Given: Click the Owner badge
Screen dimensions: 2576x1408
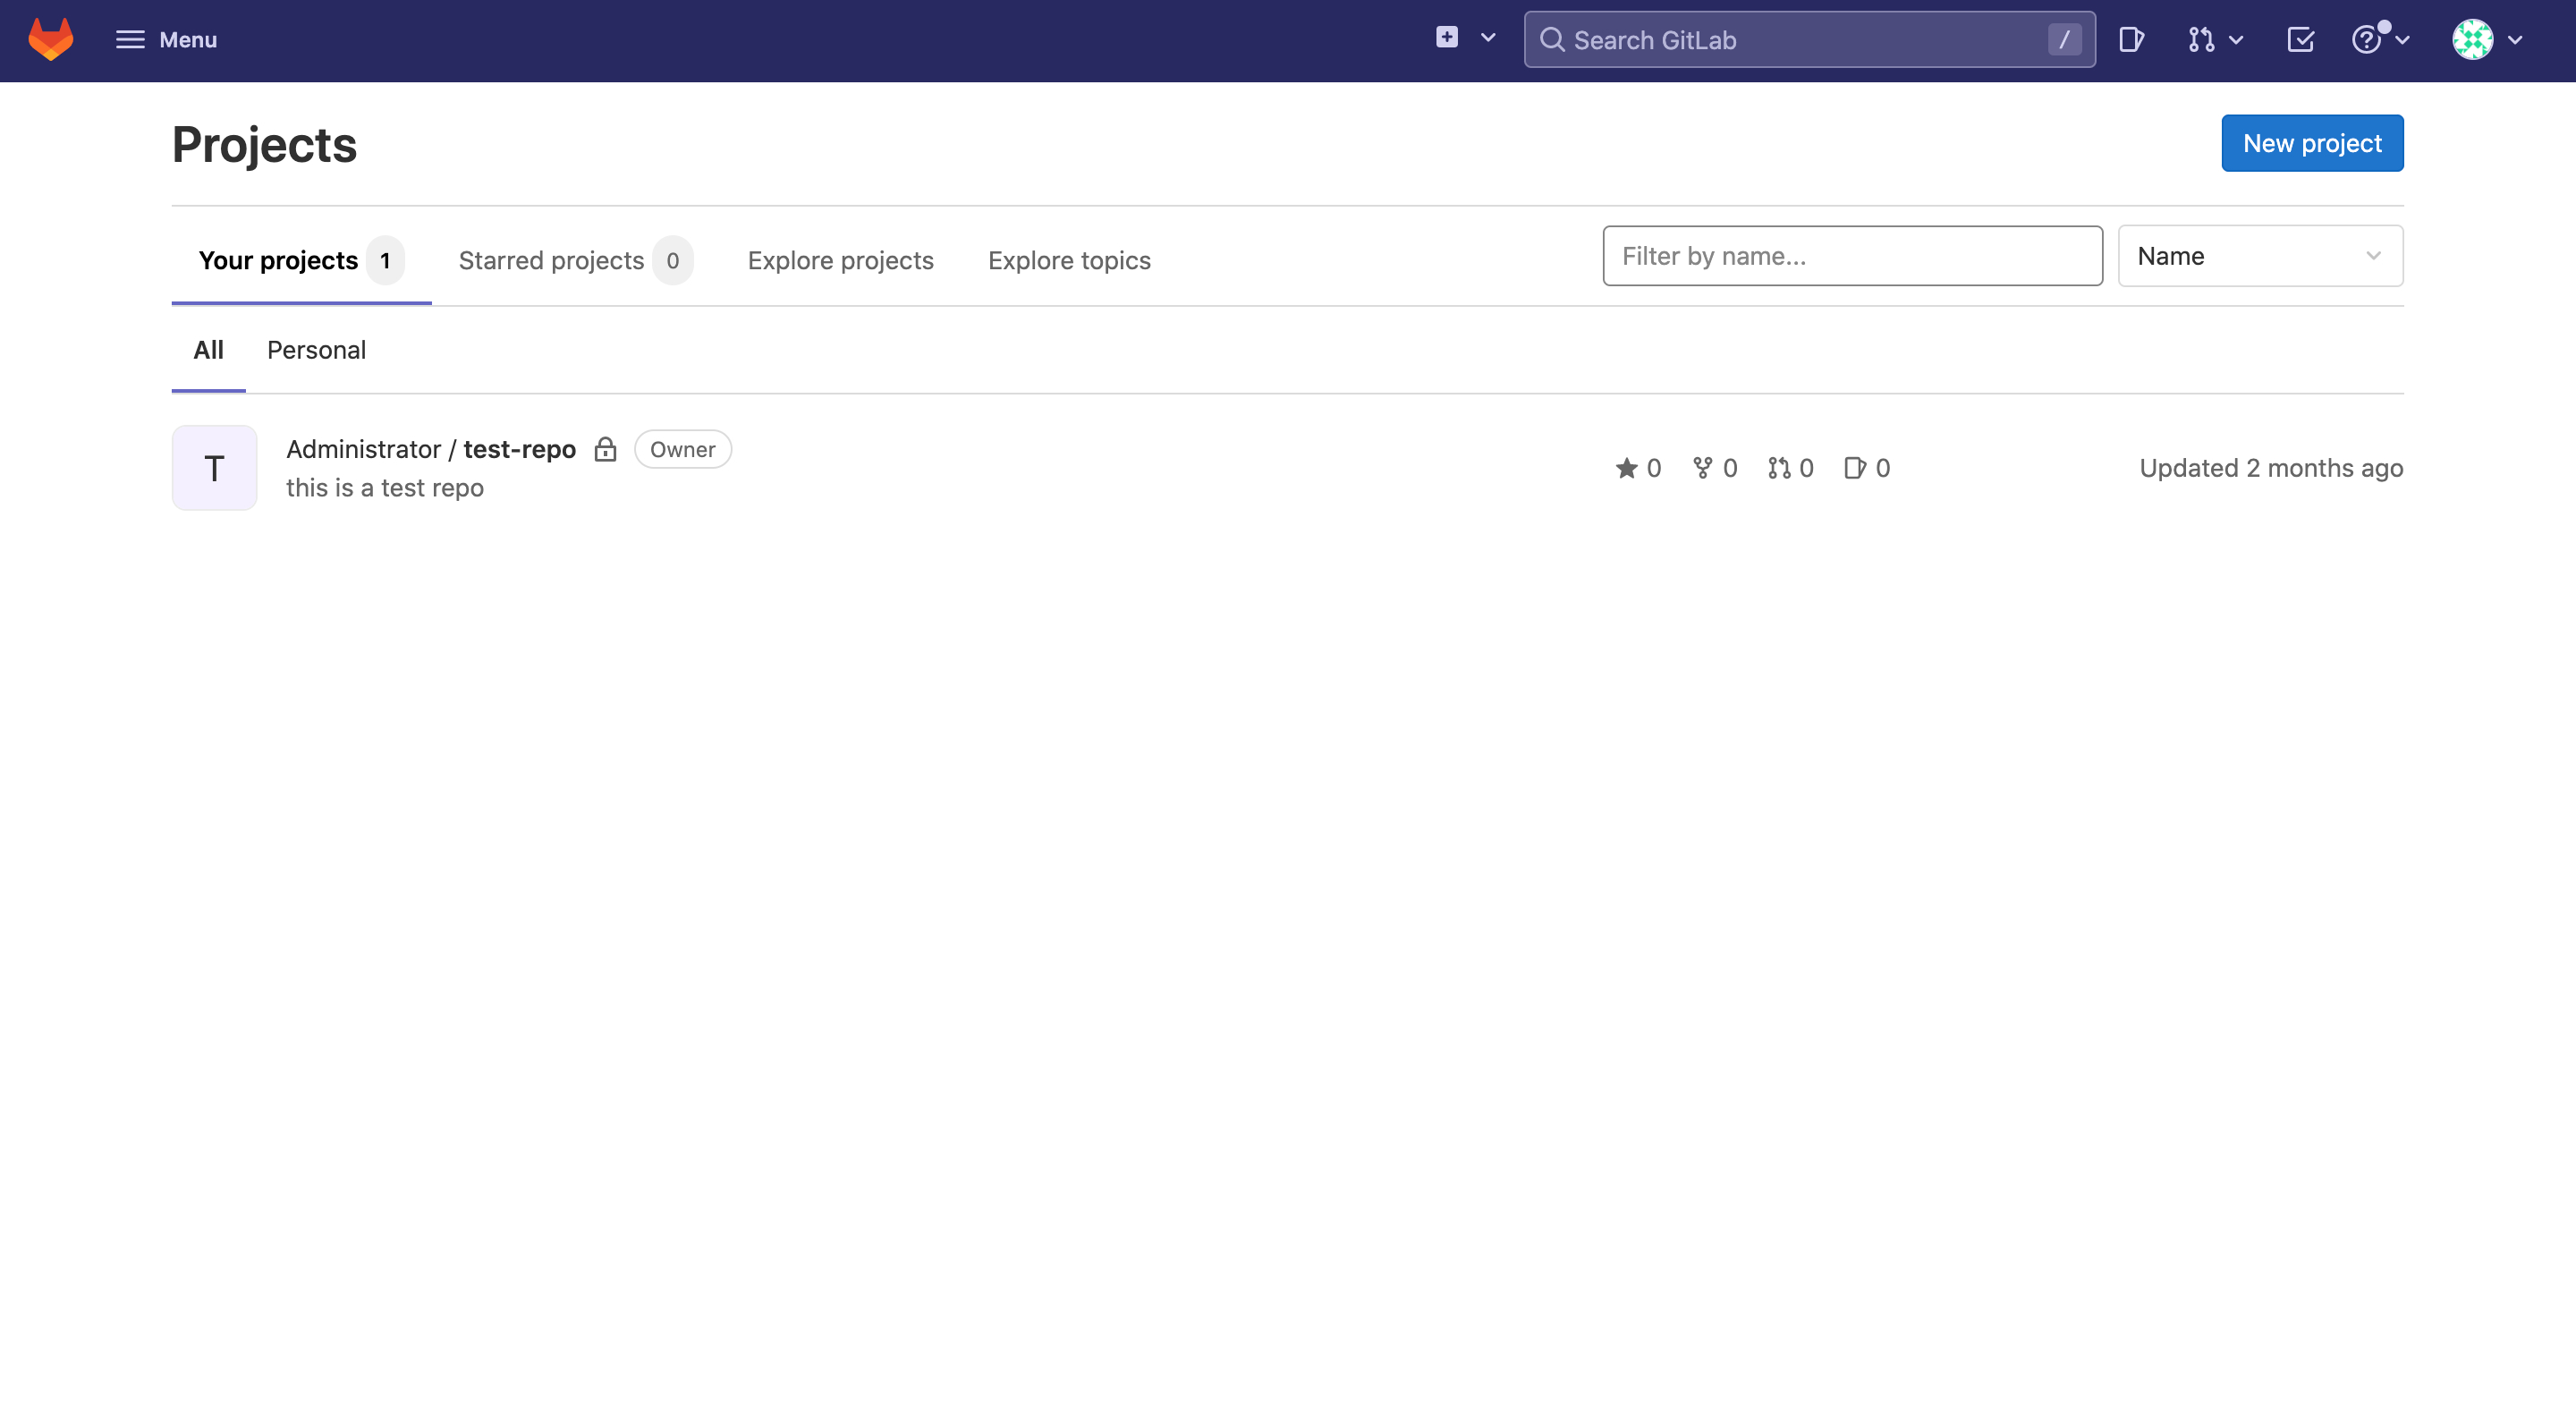Looking at the screenshot, I should click(x=682, y=449).
